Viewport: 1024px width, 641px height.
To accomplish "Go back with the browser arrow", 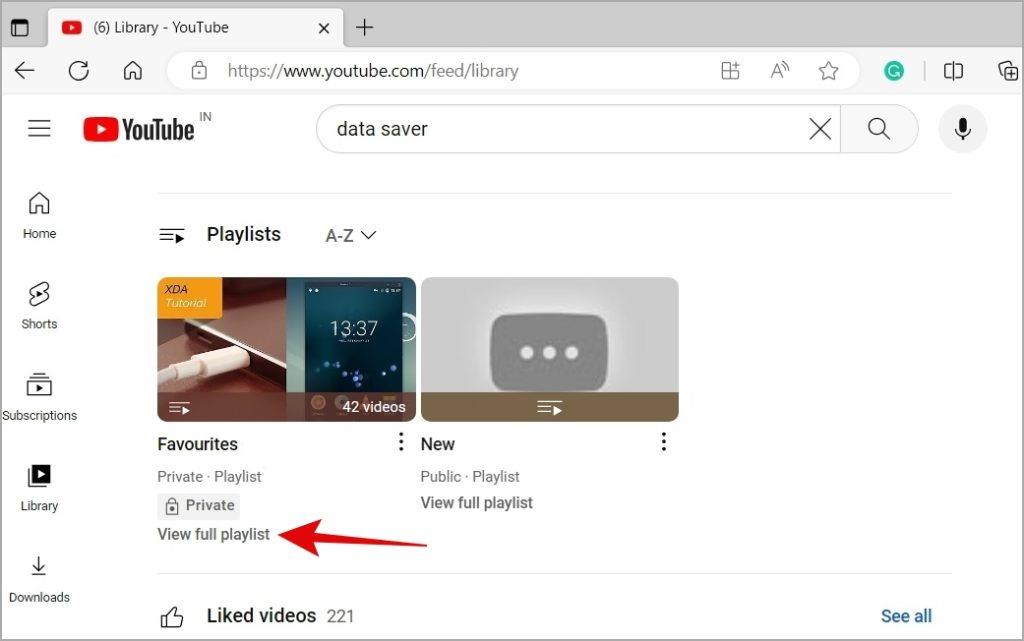I will pyautogui.click(x=25, y=70).
